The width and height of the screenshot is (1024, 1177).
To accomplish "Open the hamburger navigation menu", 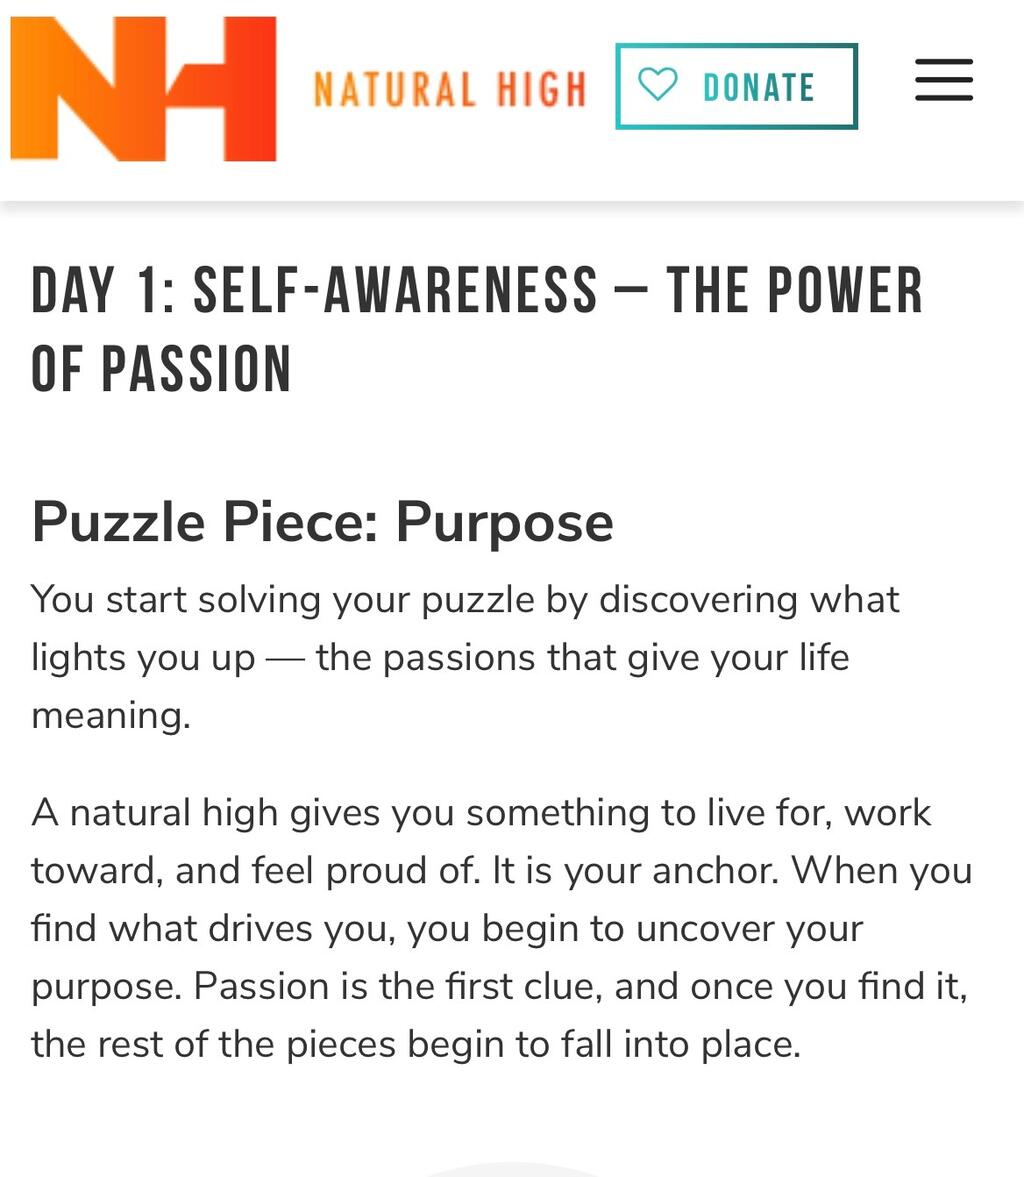I will click(x=943, y=80).
